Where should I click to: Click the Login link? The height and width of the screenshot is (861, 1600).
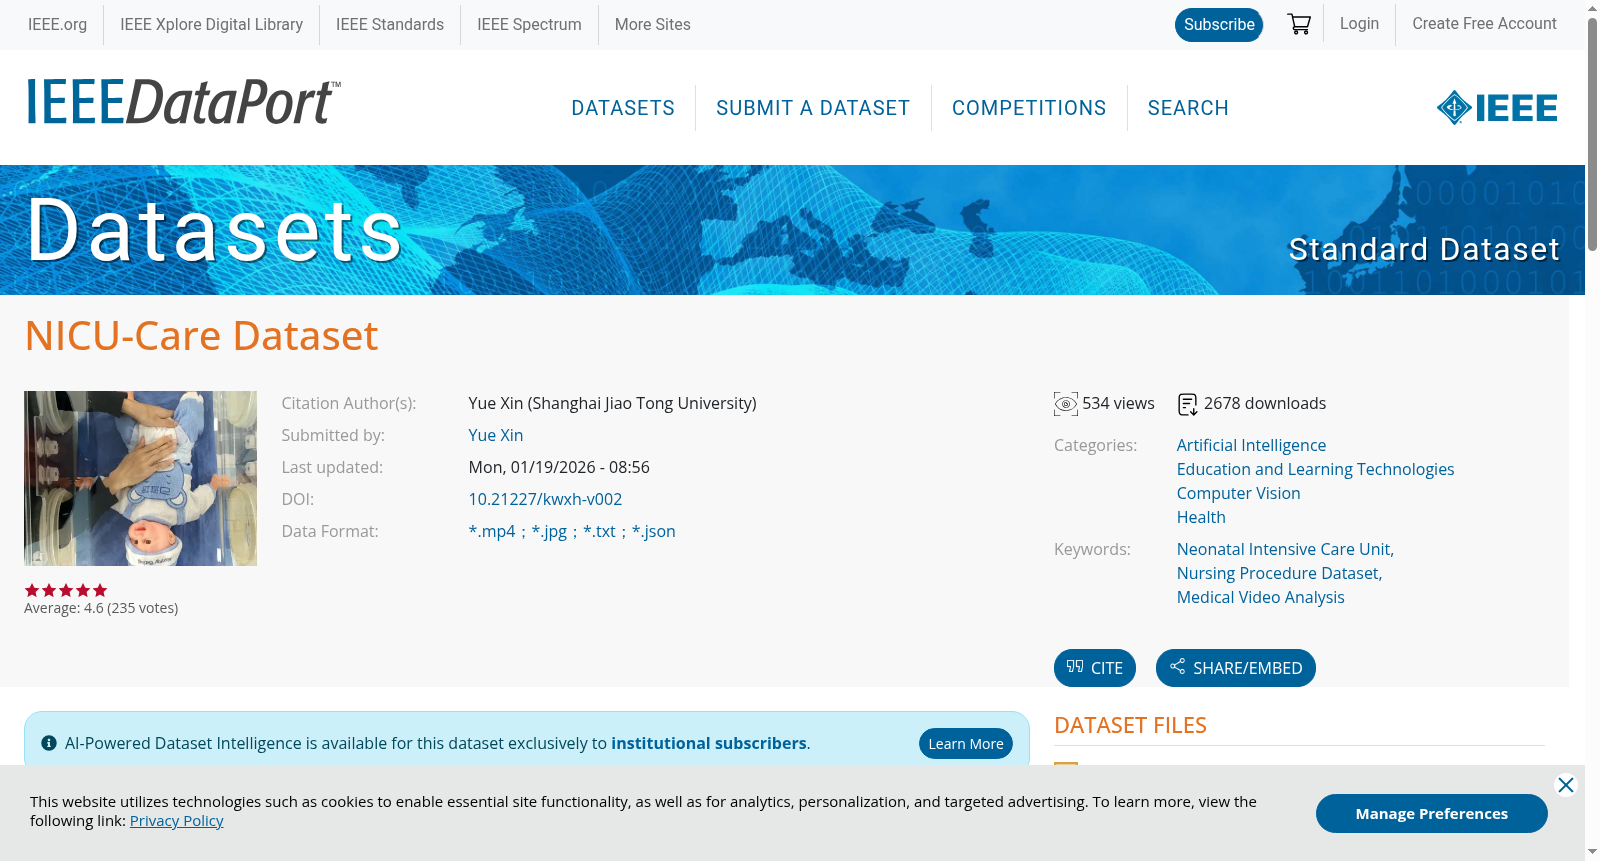1359,23
